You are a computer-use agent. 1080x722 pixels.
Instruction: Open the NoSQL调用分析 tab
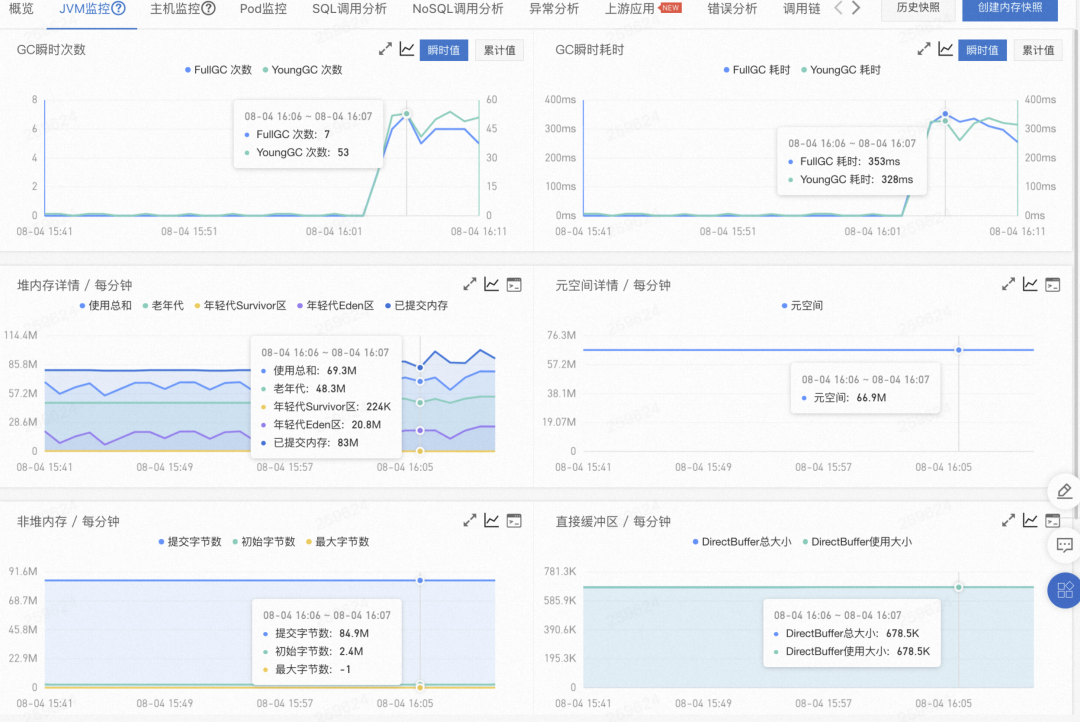click(457, 9)
